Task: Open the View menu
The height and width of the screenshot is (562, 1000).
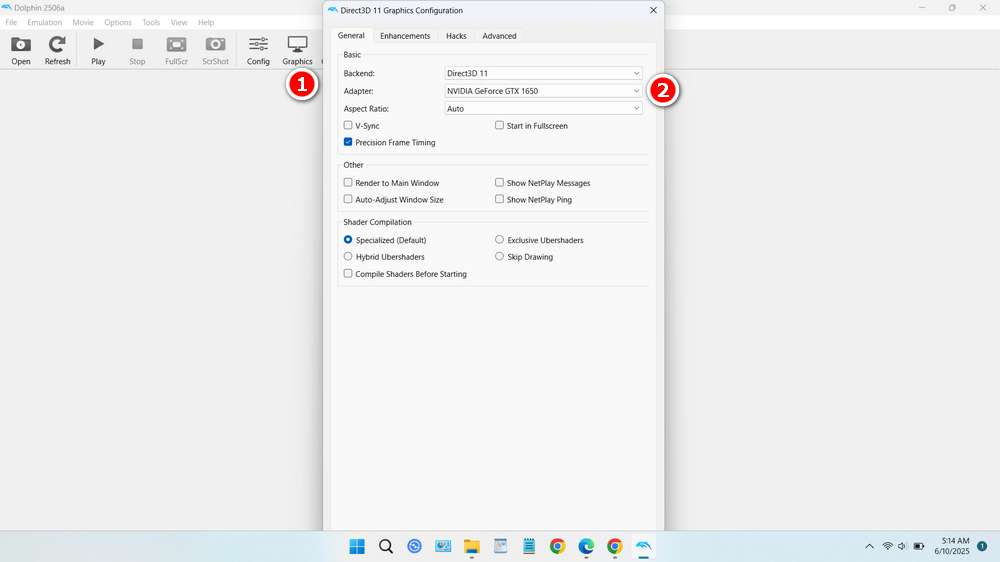Action: pyautogui.click(x=179, y=22)
